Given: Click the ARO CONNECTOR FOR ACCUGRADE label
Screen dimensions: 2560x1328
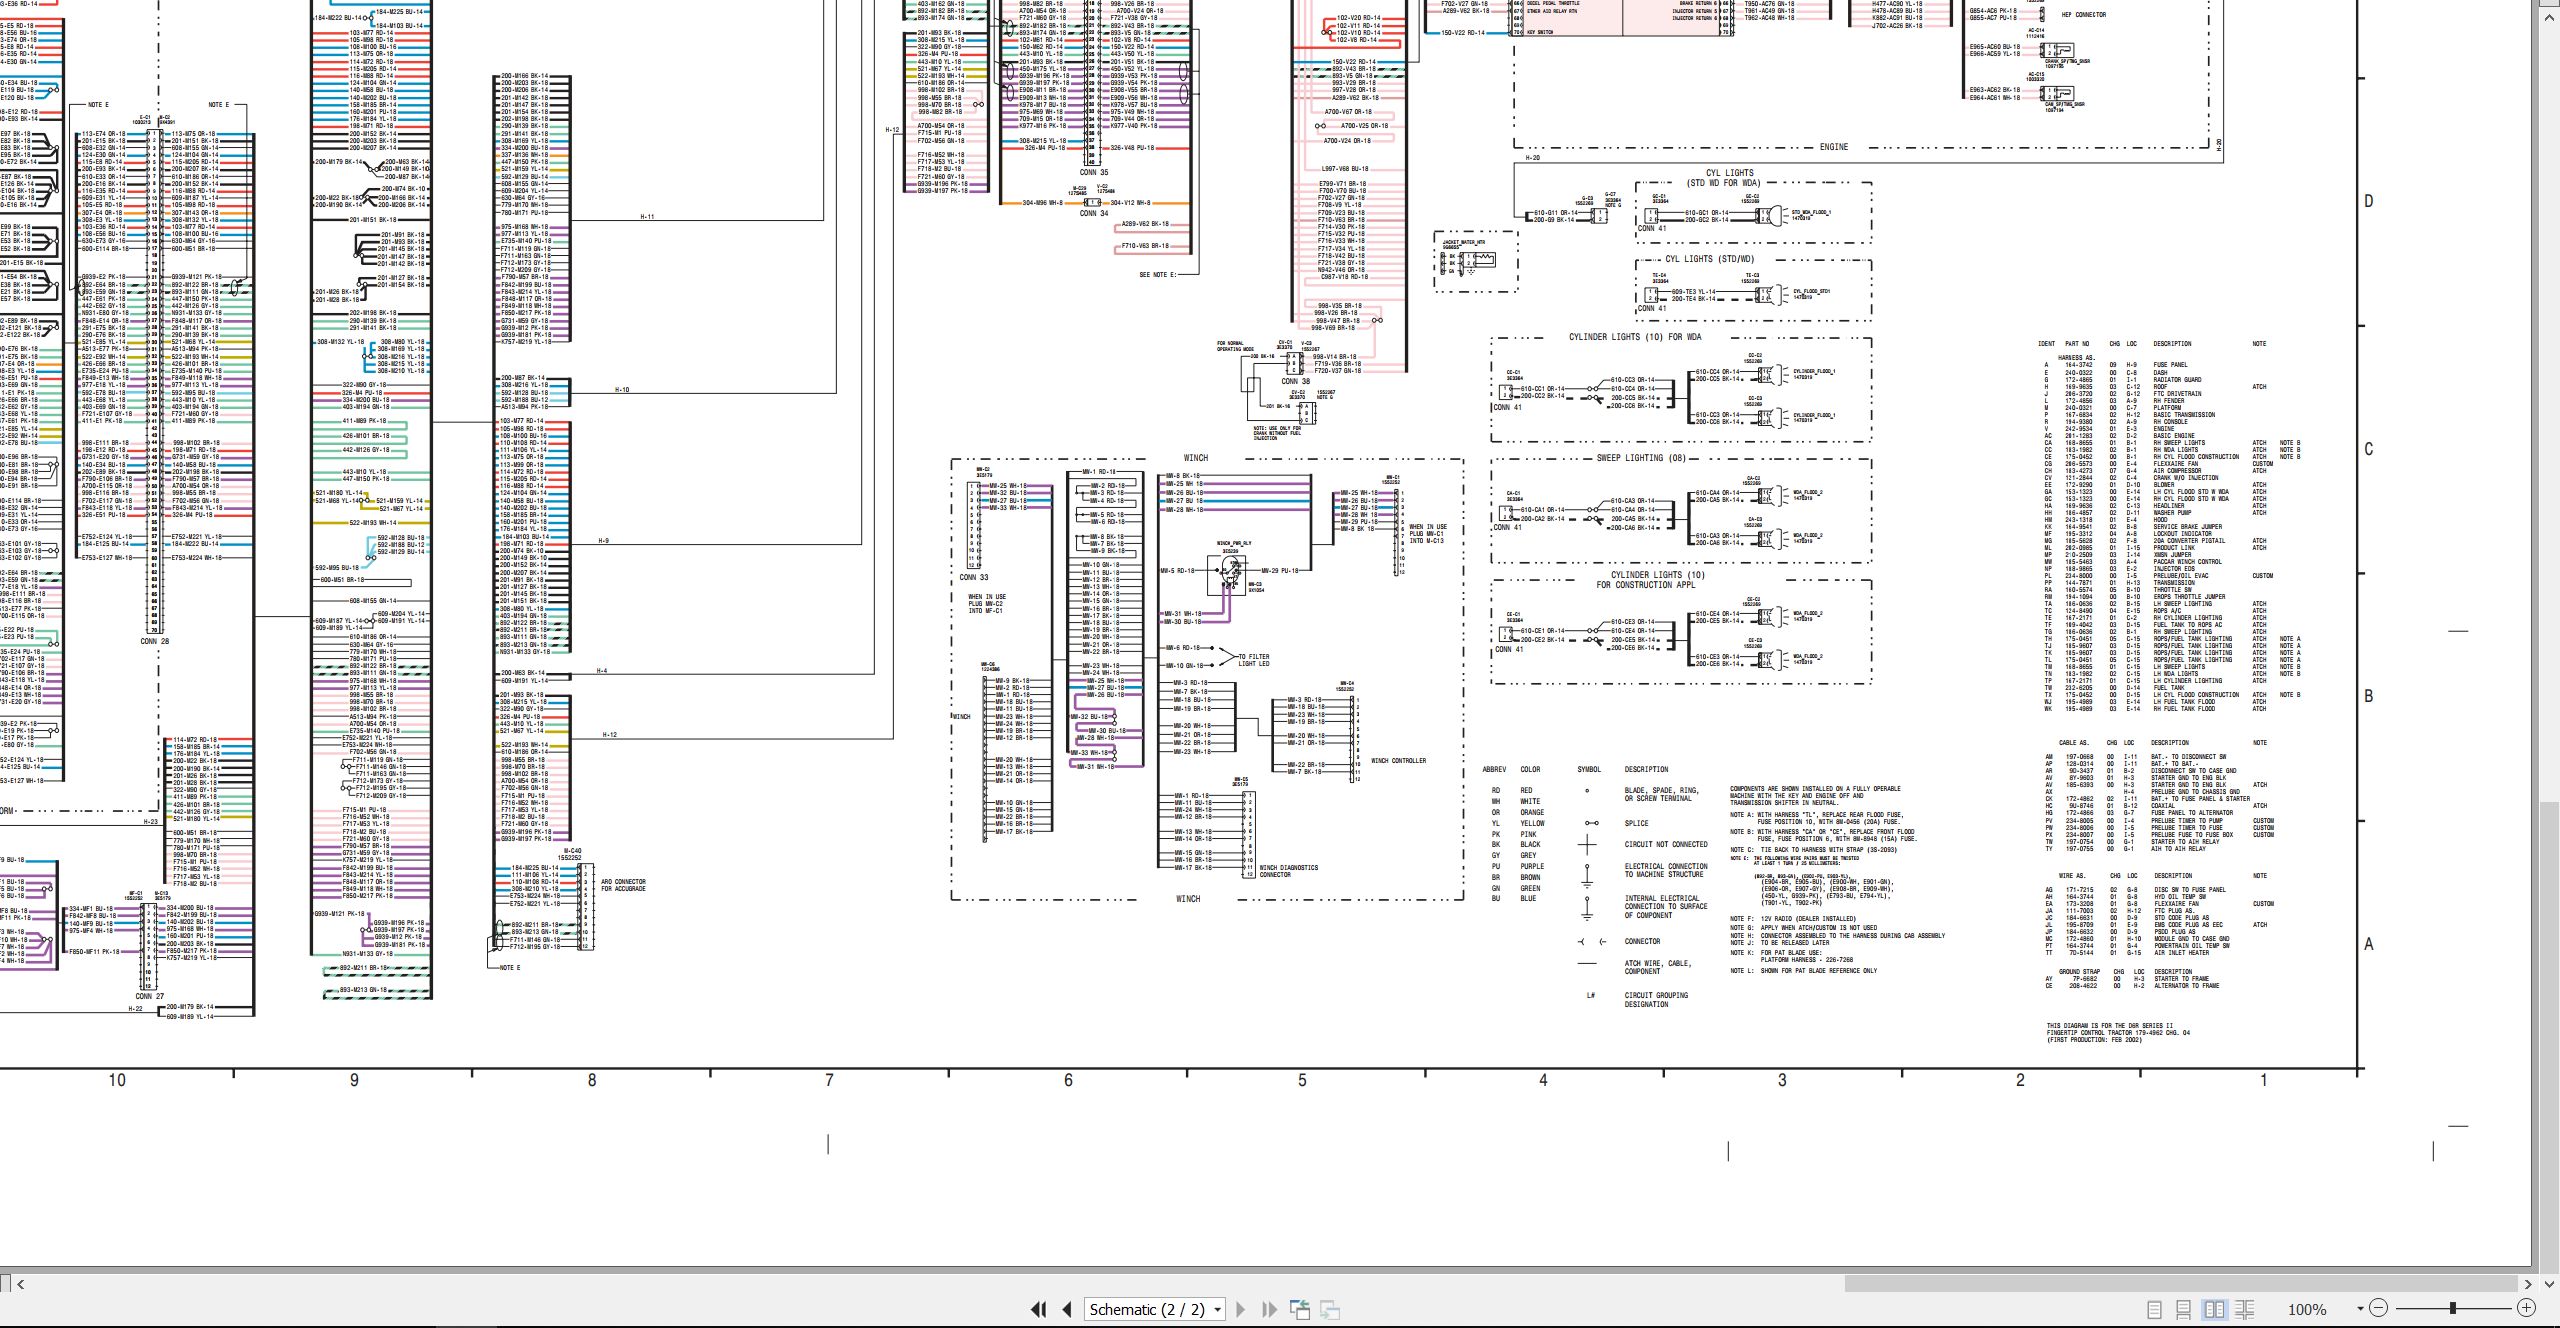Looking at the screenshot, I should tap(623, 885).
